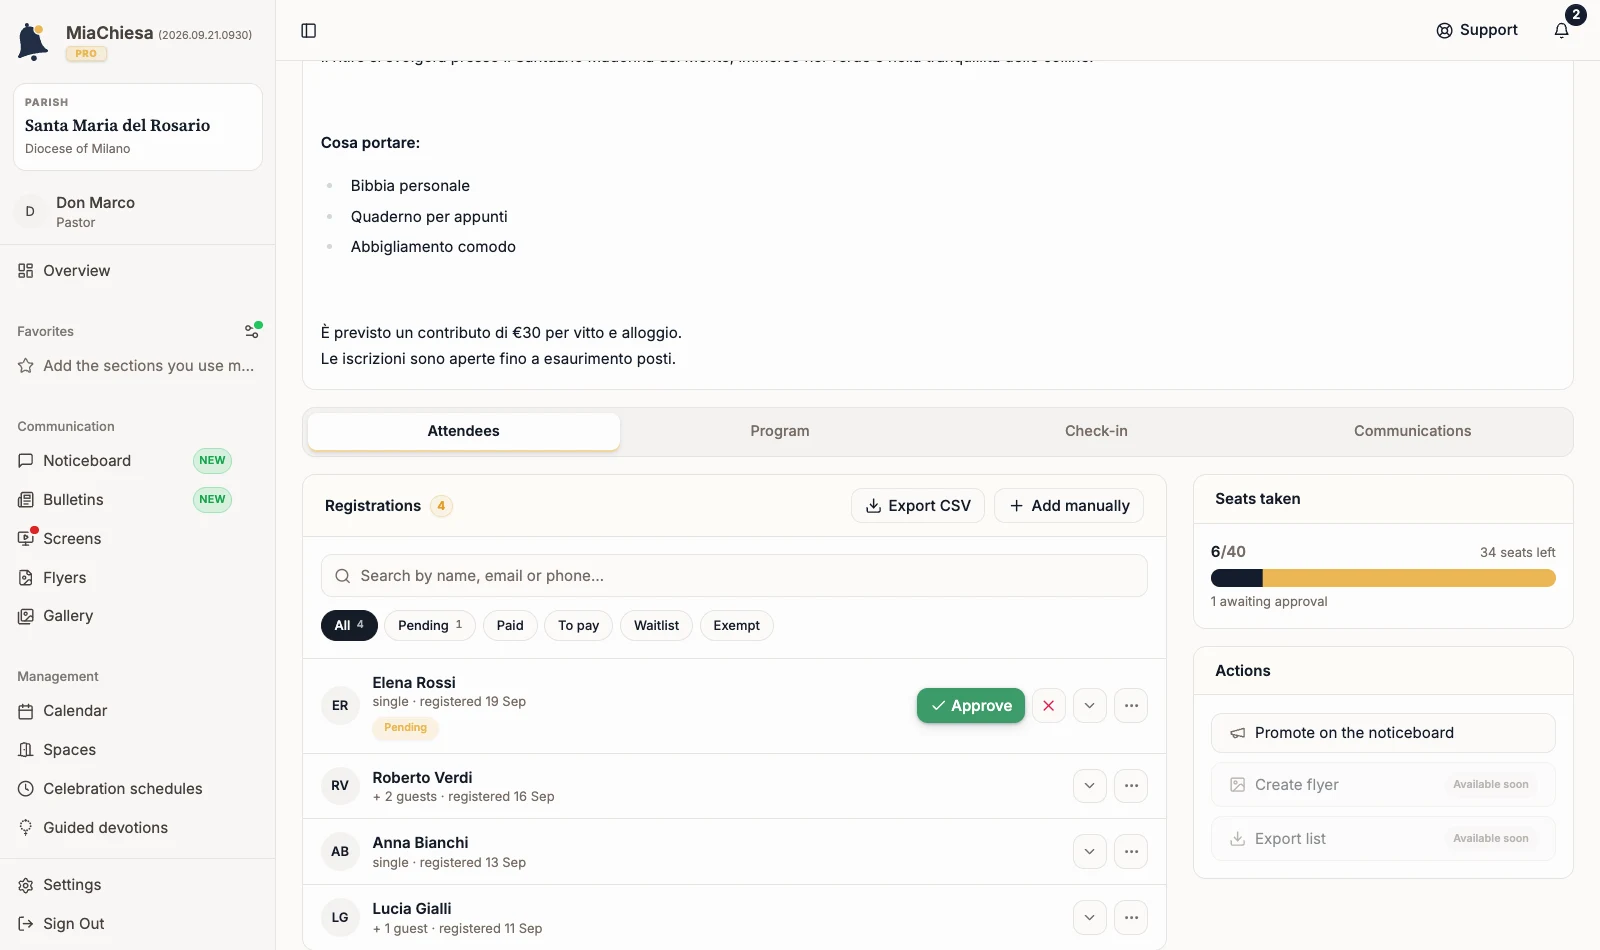The image size is (1600, 950).
Task: Click the '1 awaiting approval' text
Action: 1269,602
